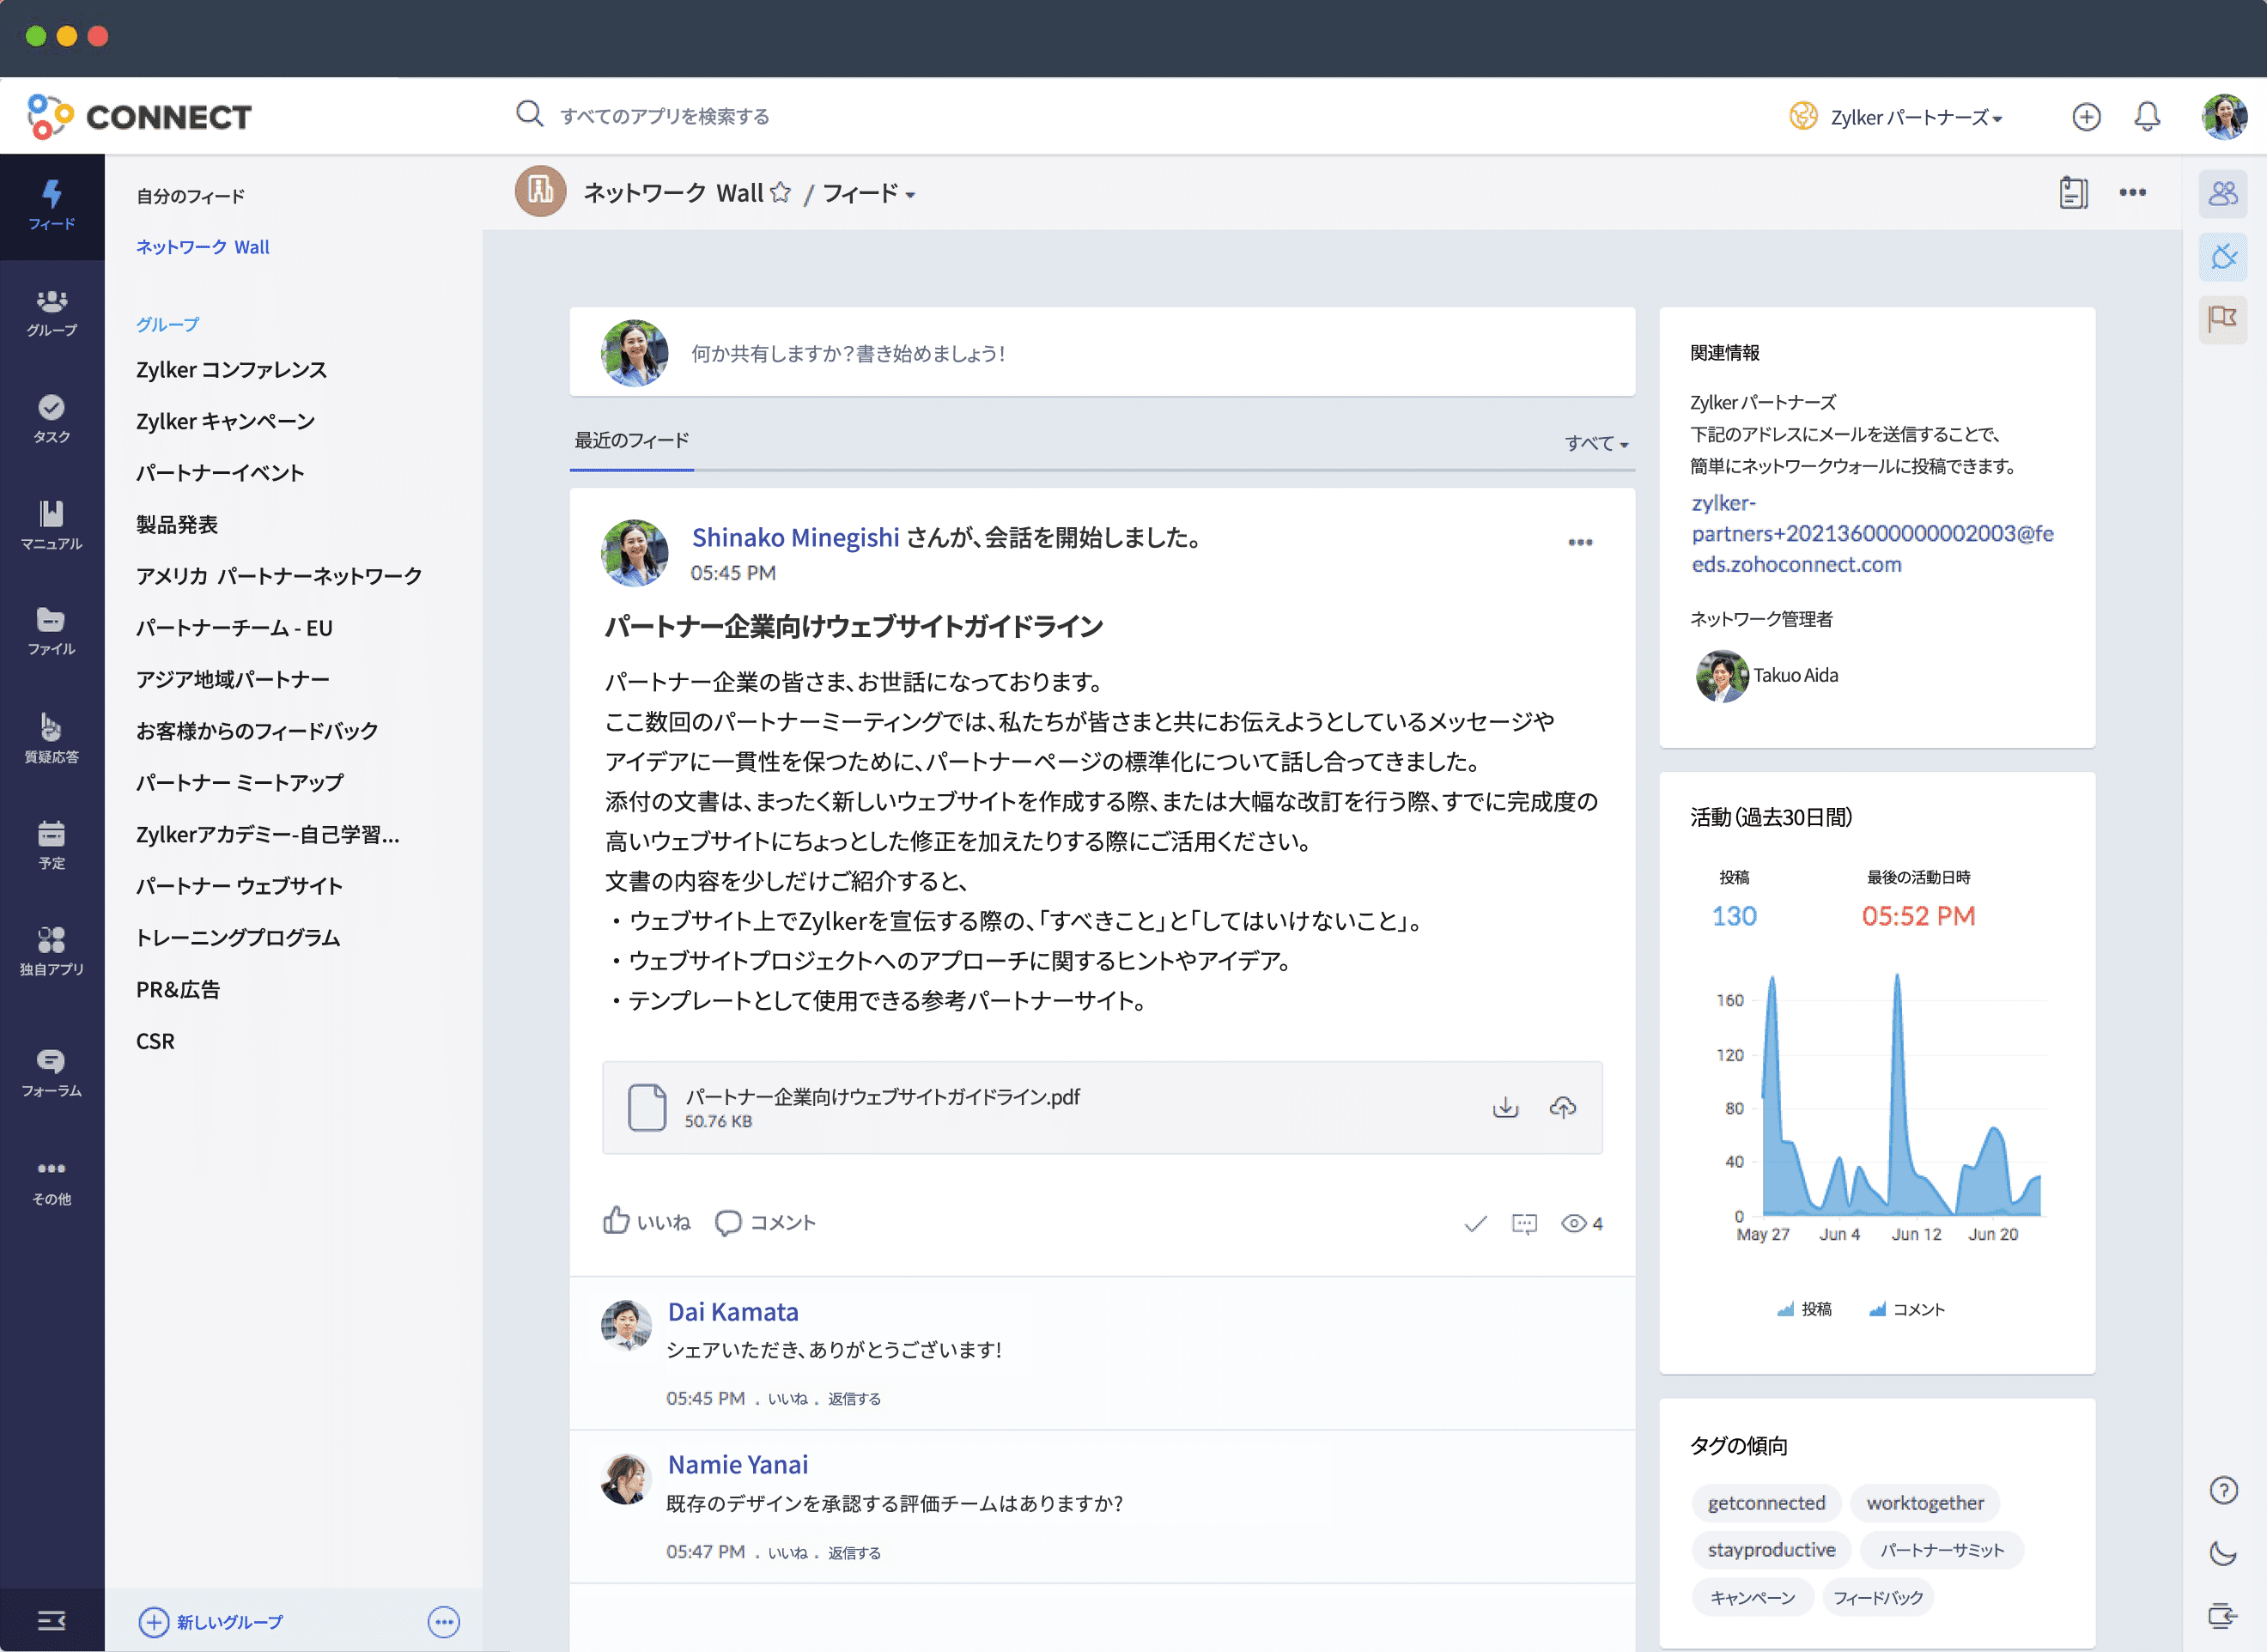Open the Forum (フォーラム) sidebar icon

point(51,1072)
